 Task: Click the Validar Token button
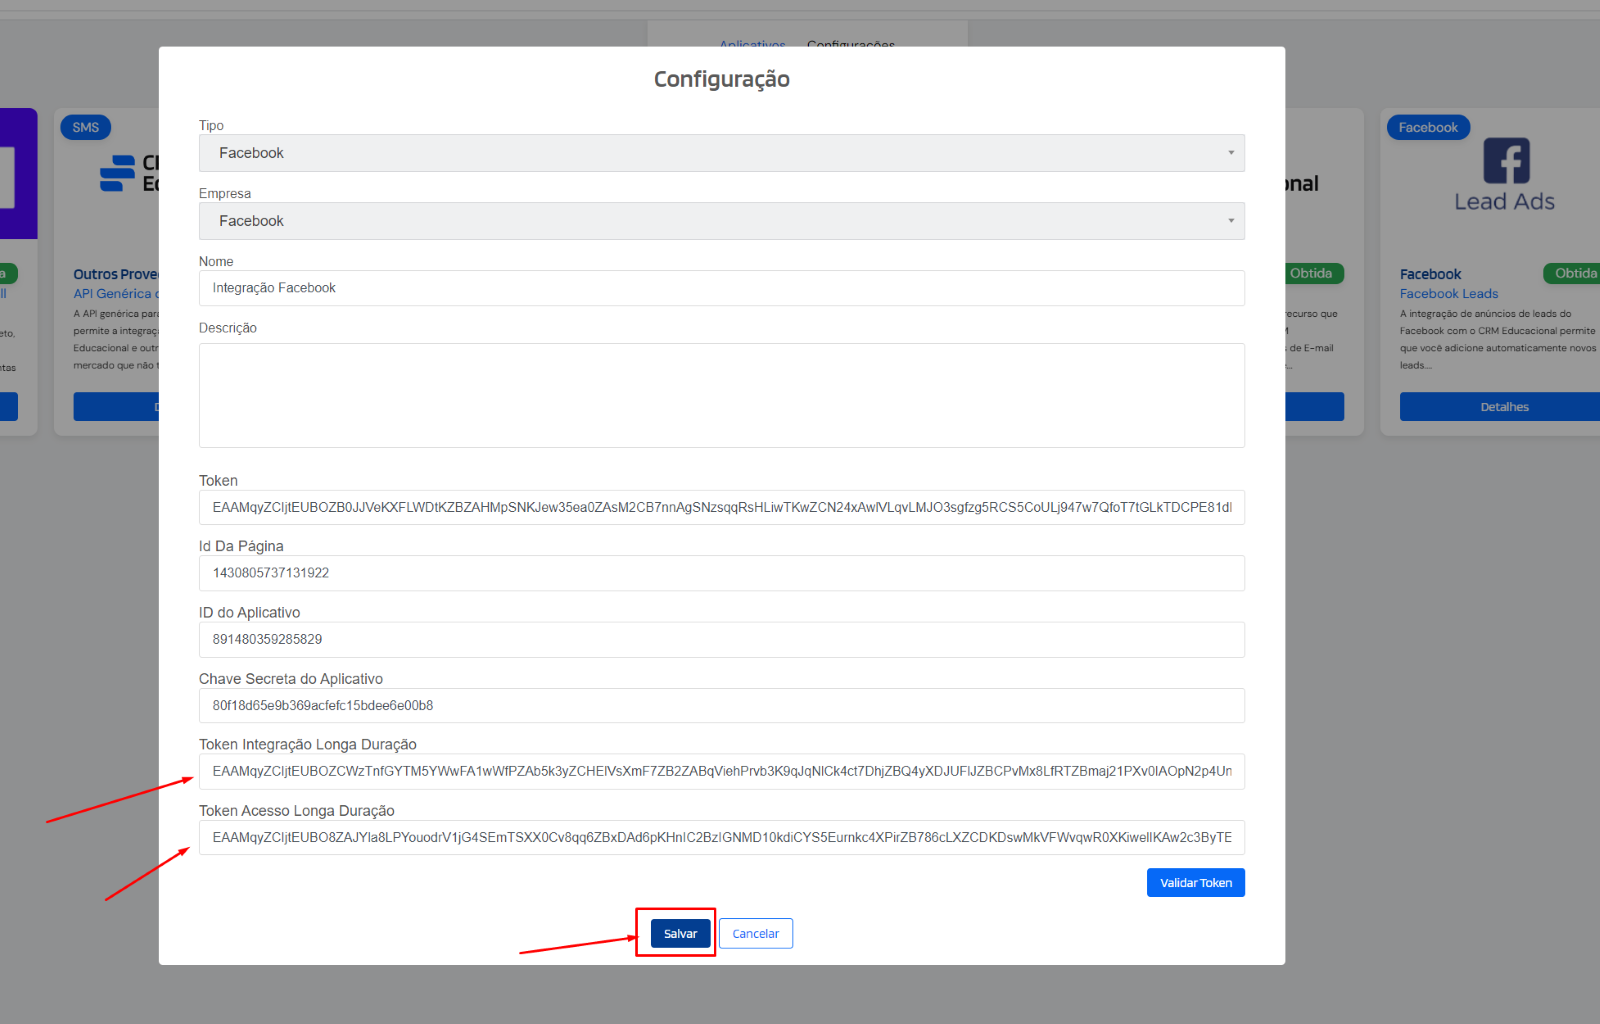pyautogui.click(x=1195, y=882)
